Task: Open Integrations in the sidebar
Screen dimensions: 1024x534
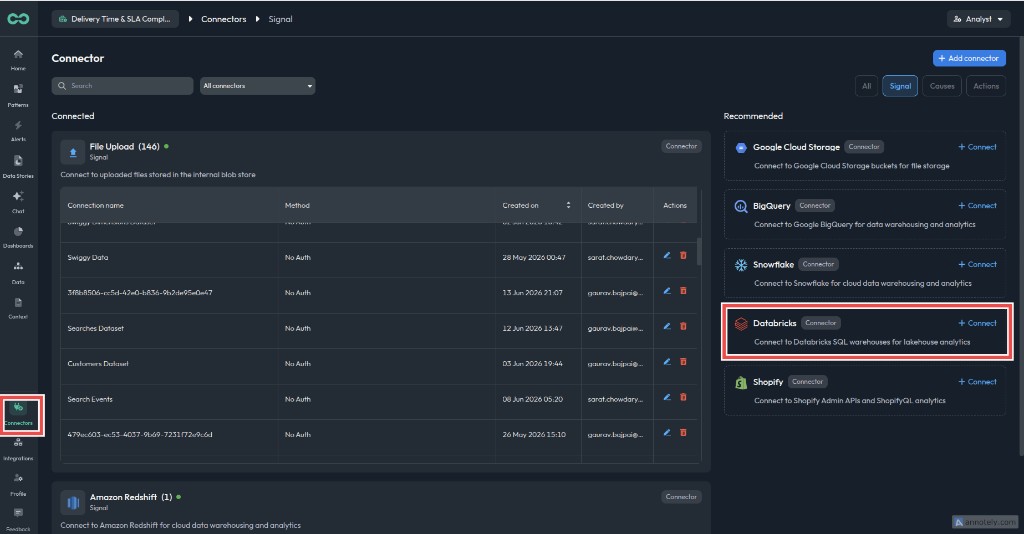Action: click(18, 449)
